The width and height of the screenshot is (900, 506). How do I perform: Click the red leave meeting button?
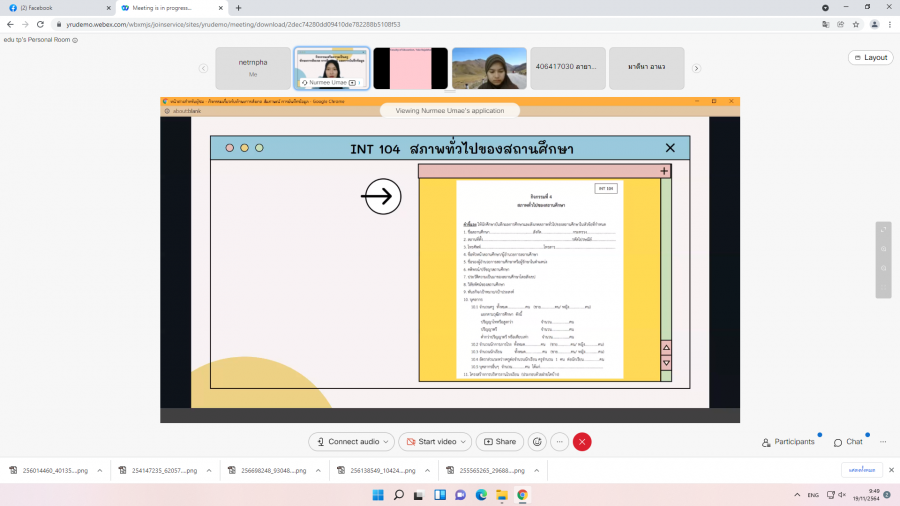(x=582, y=441)
